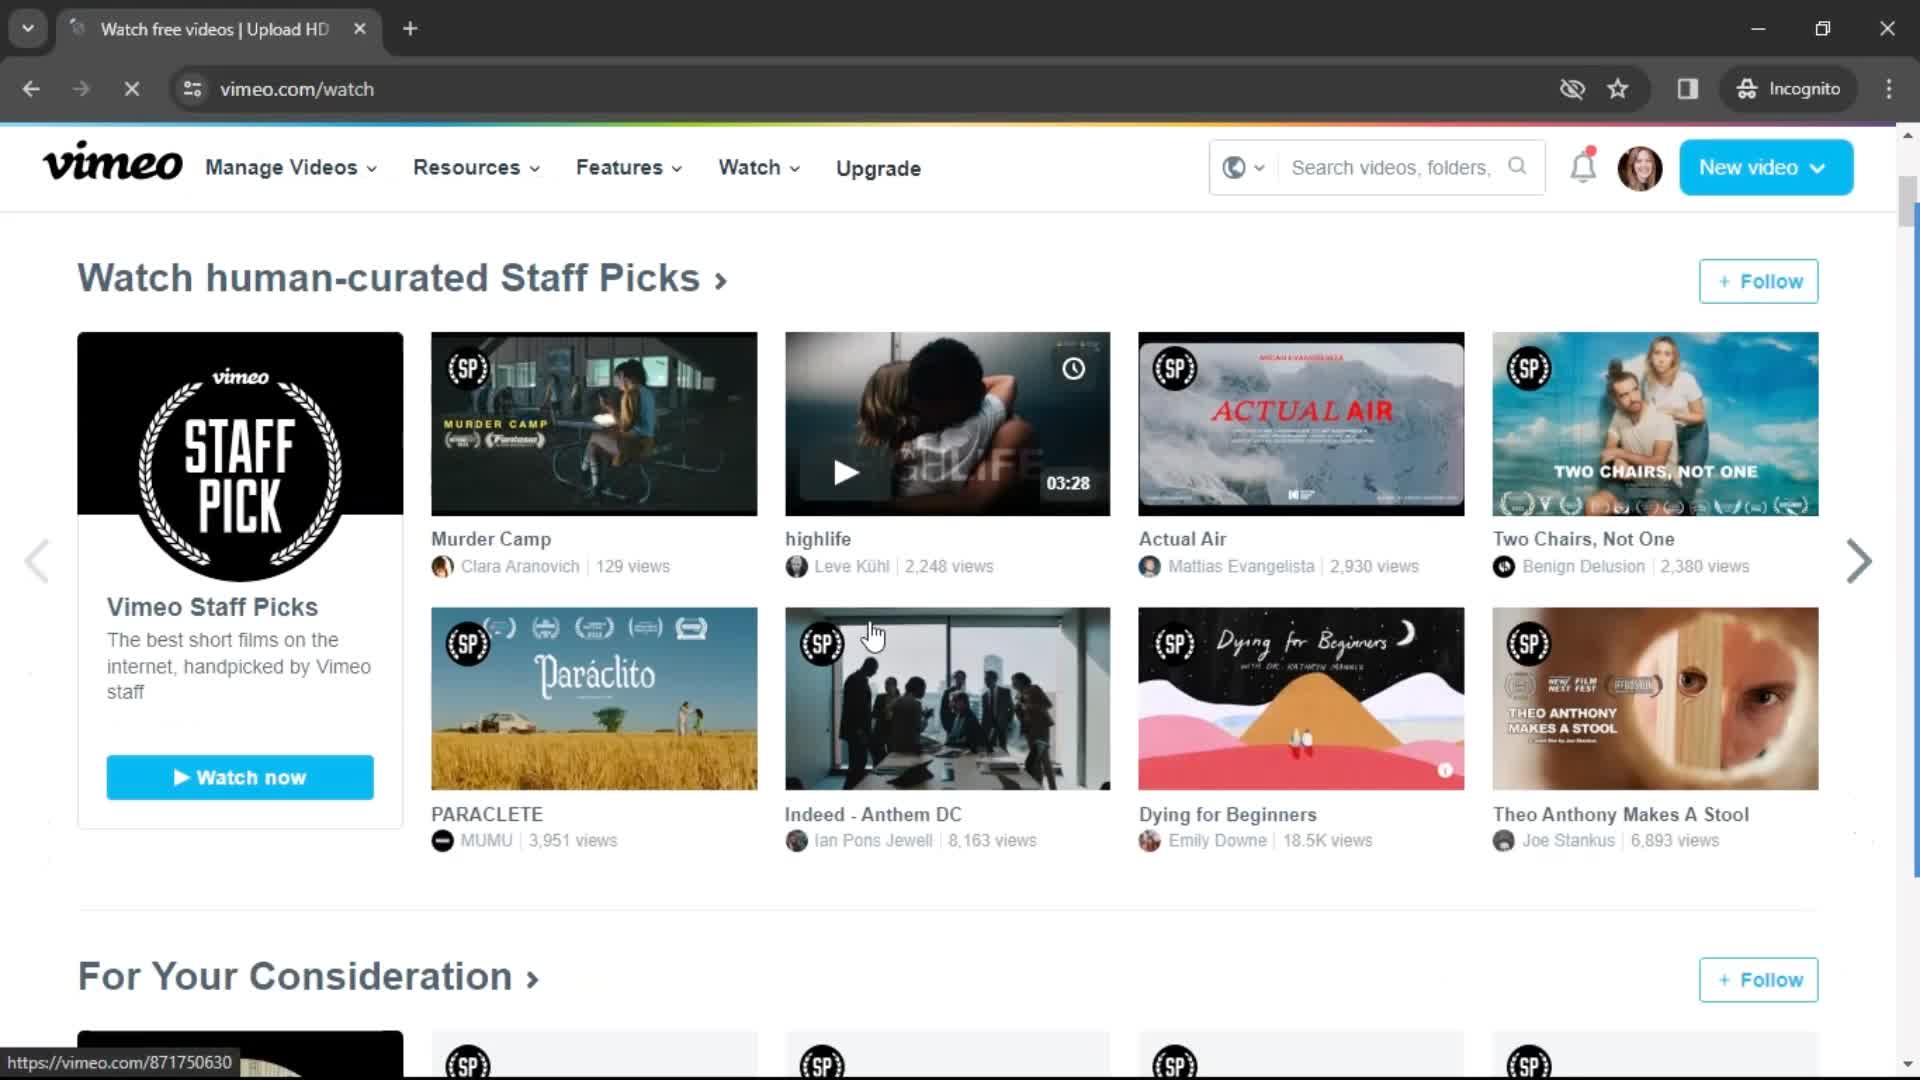Go to previous Staff Picks carousel page
Image resolution: width=1920 pixels, height=1080 pixels.
pyautogui.click(x=37, y=561)
